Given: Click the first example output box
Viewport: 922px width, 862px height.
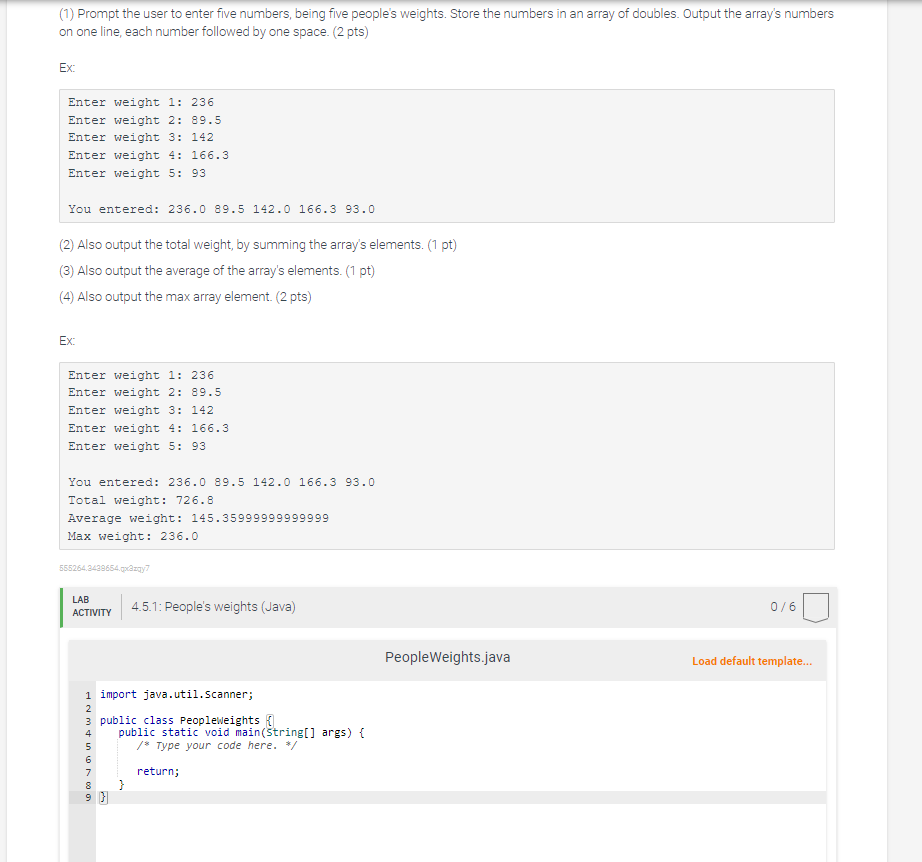Looking at the screenshot, I should click(x=447, y=155).
